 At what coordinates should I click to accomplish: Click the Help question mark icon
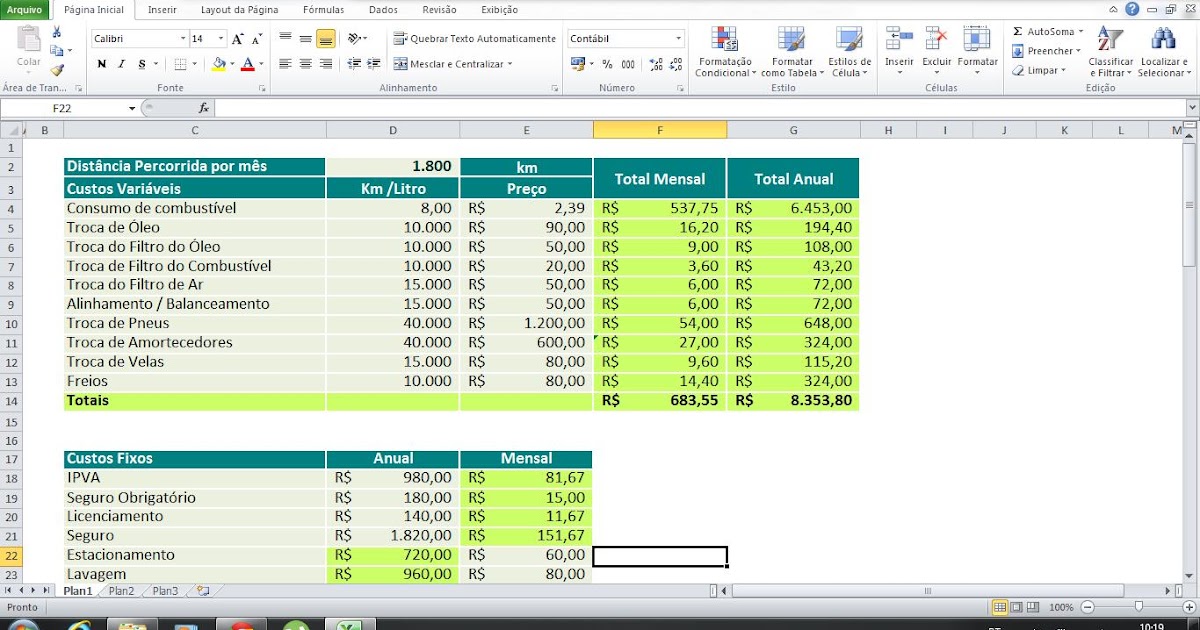[1132, 9]
